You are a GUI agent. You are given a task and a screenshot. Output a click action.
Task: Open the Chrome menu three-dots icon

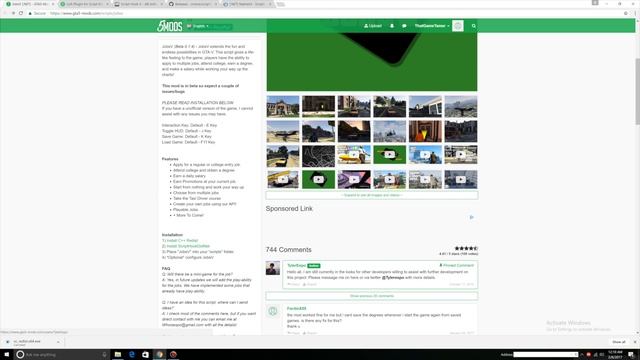click(x=636, y=13)
